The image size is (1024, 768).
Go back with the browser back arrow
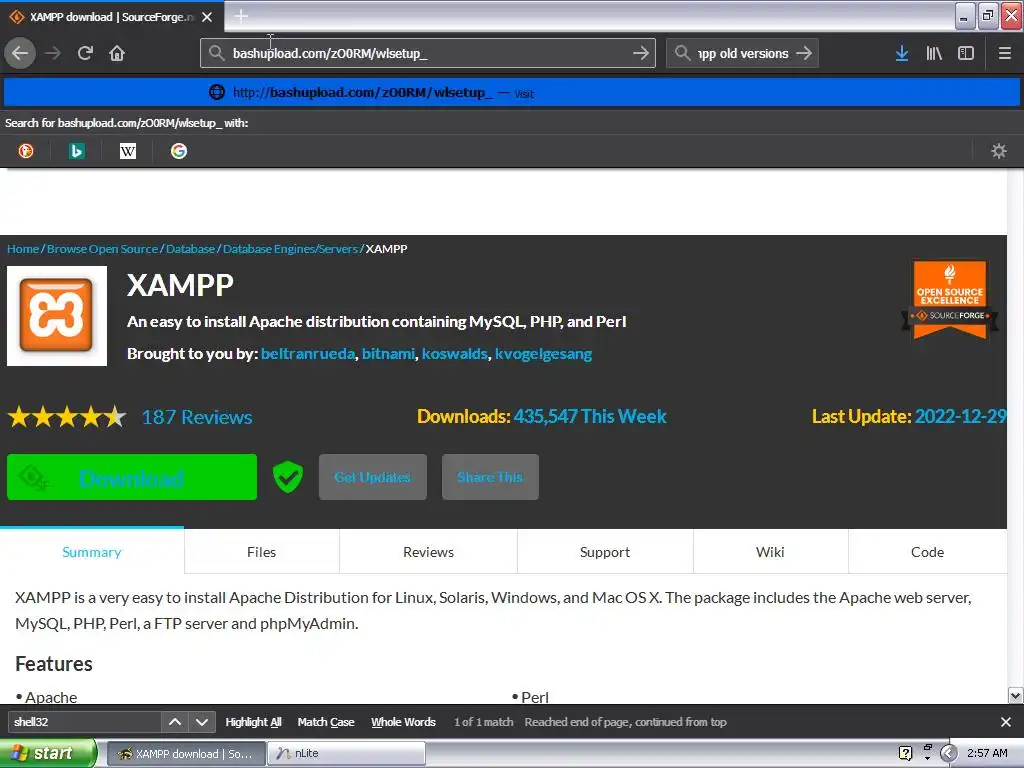20,53
